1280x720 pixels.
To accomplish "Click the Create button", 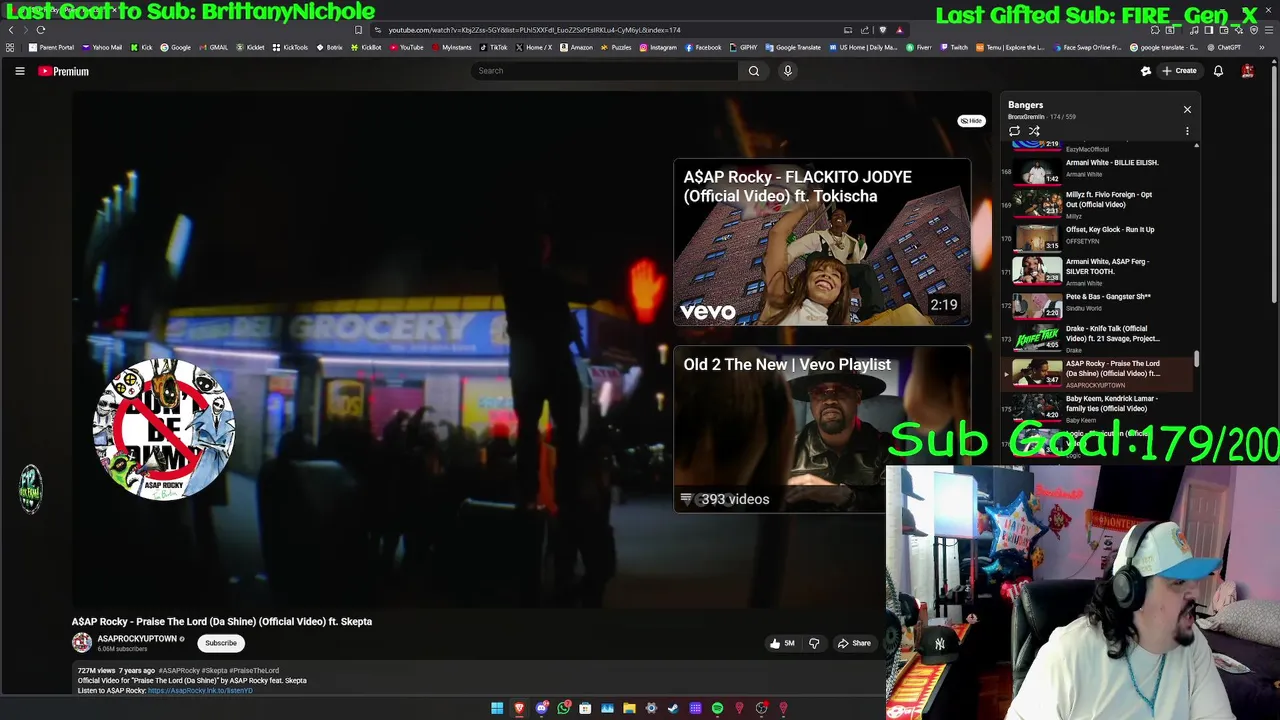I will [1179, 71].
